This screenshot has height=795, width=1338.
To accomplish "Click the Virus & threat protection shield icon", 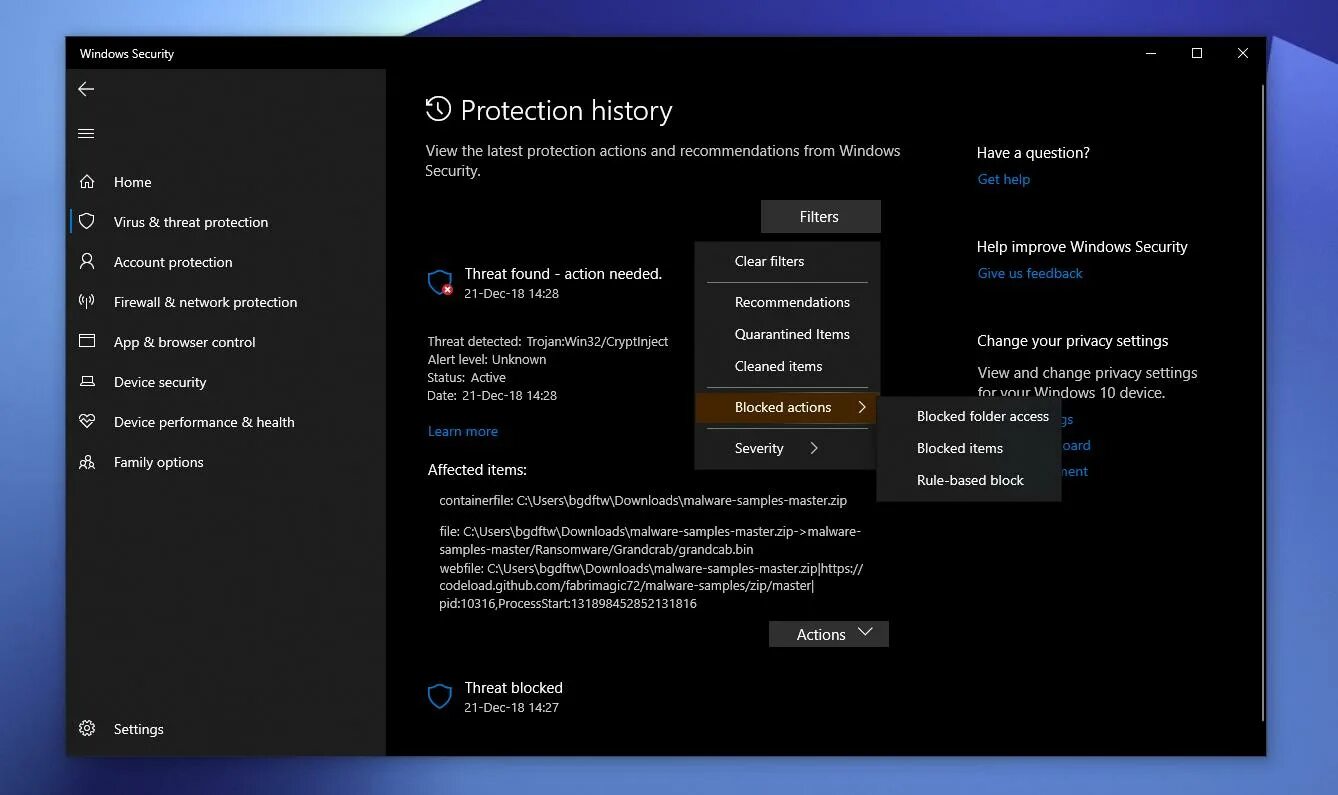I will click(x=87, y=222).
